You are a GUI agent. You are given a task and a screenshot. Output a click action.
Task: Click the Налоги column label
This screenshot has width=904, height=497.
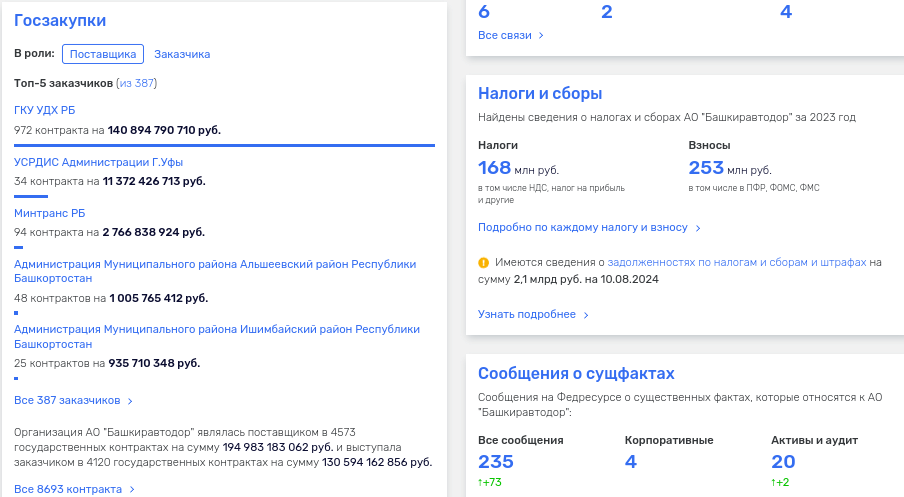[498, 145]
